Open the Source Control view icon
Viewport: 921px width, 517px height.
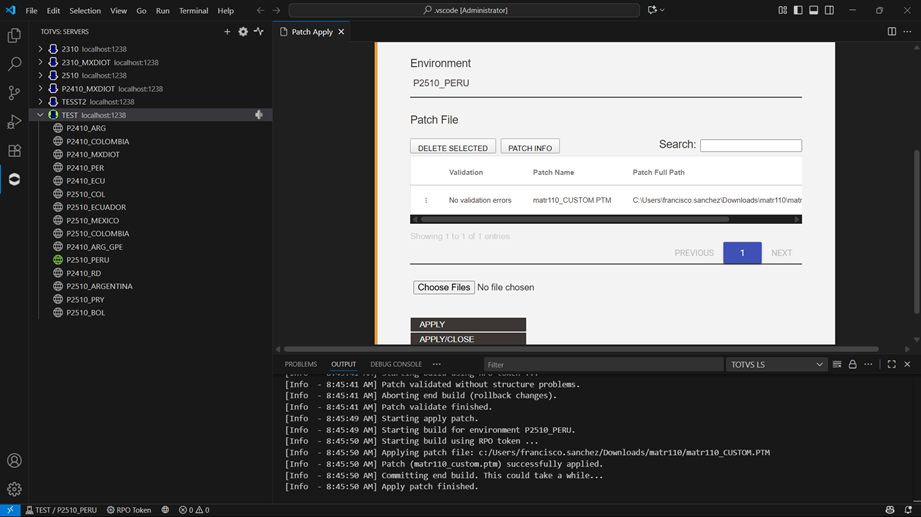(x=14, y=92)
